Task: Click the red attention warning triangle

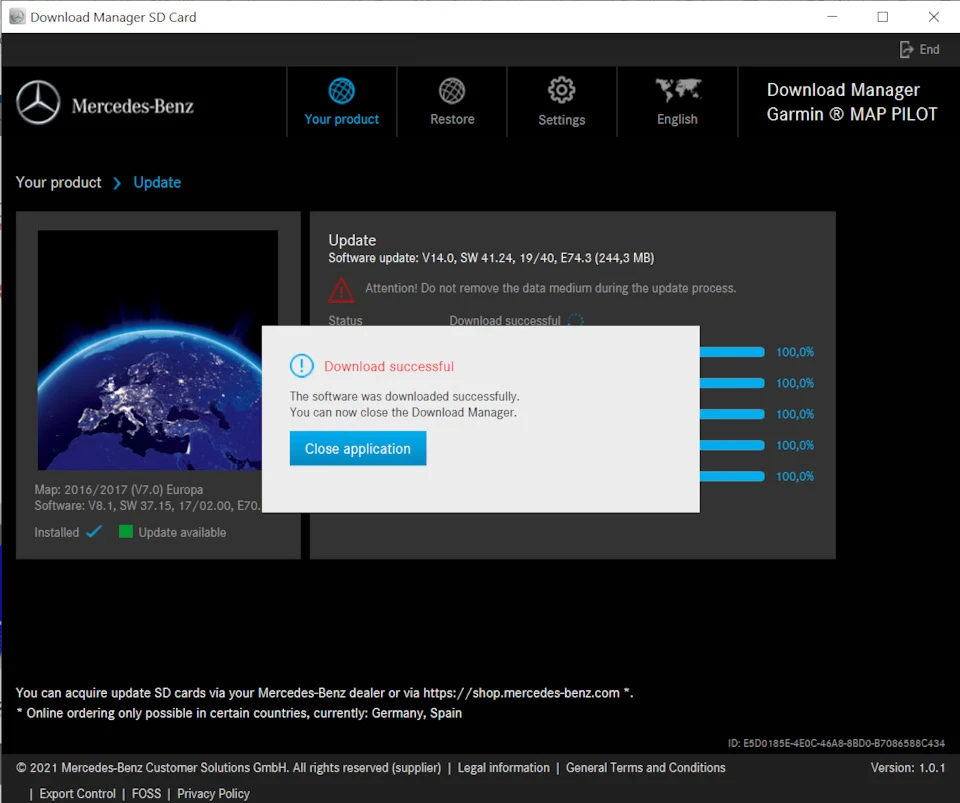Action: tap(341, 290)
